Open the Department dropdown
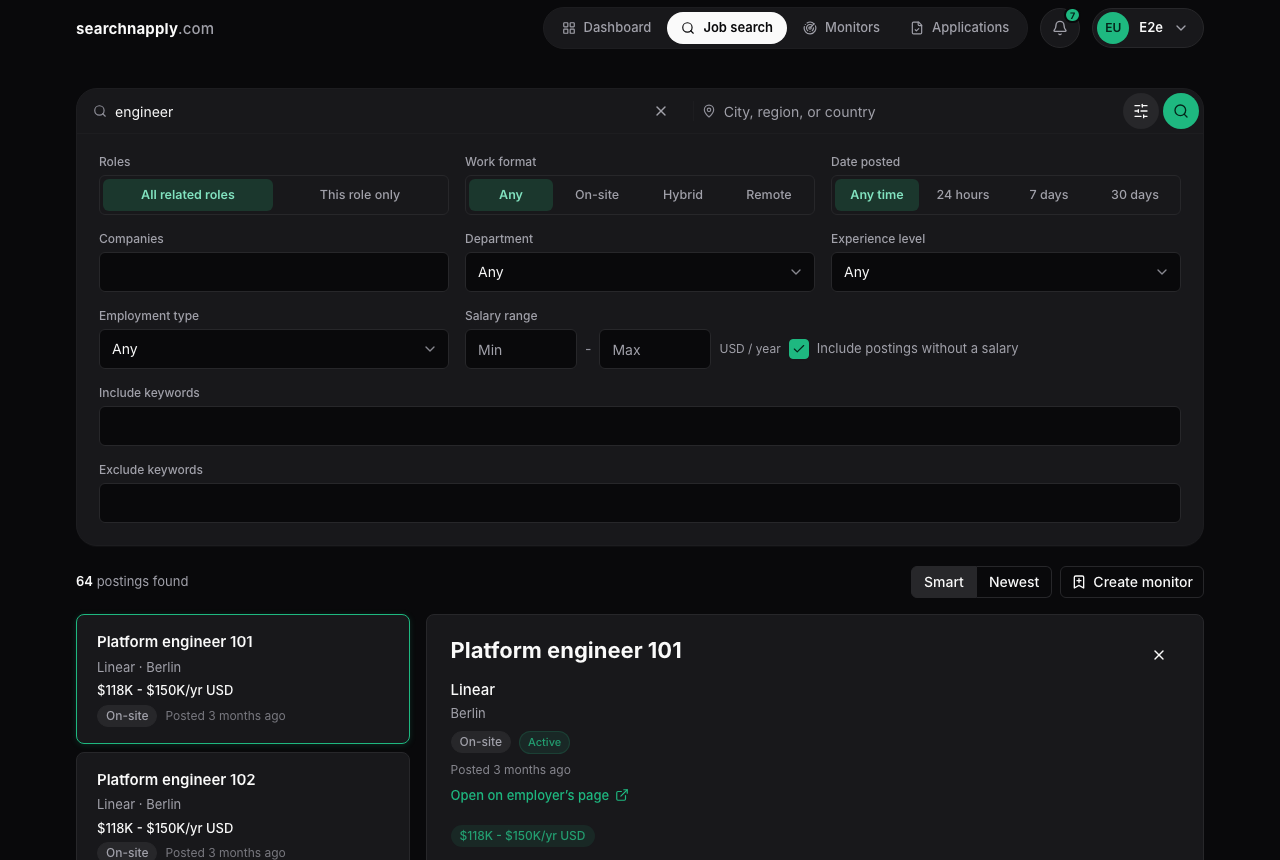 pos(640,272)
